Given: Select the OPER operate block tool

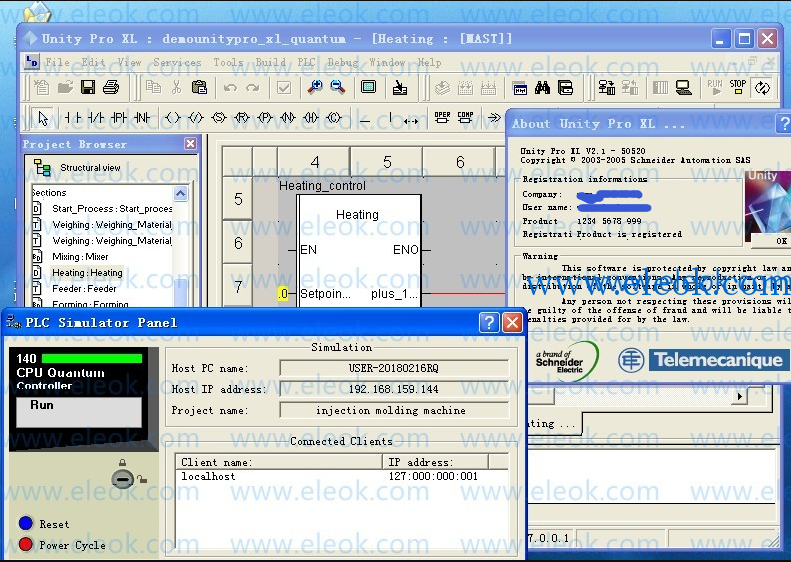Looking at the screenshot, I should (x=442, y=118).
